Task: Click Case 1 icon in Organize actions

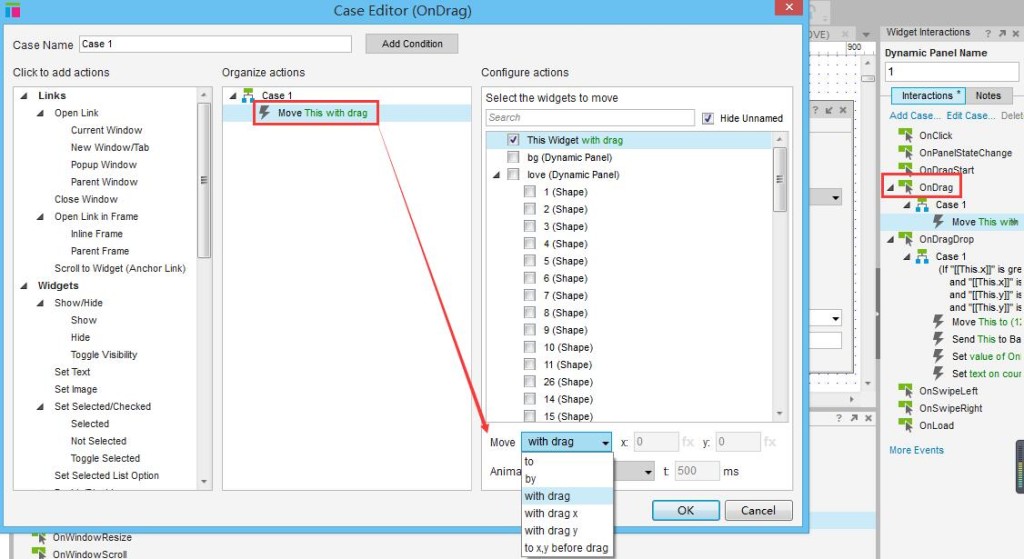Action: 248,95
